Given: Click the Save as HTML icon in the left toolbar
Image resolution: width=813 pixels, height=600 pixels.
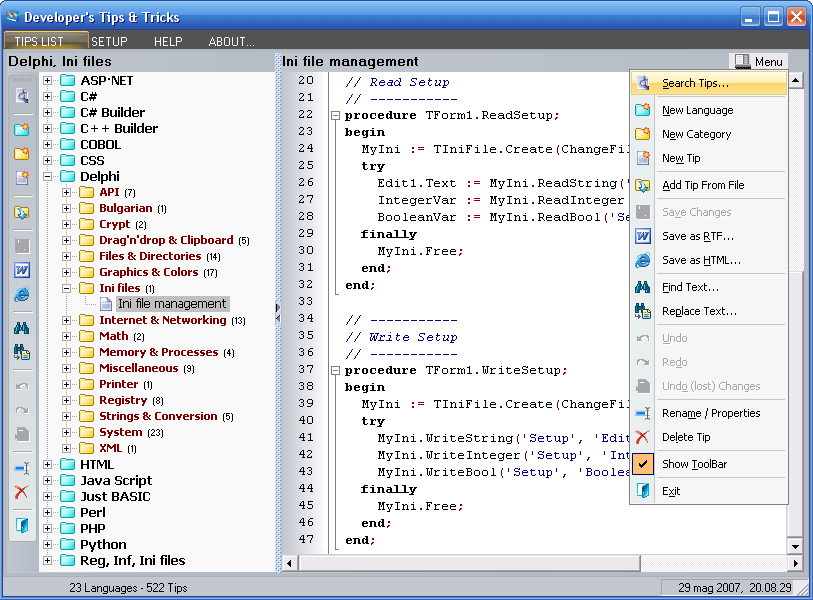Looking at the screenshot, I should click(21, 295).
